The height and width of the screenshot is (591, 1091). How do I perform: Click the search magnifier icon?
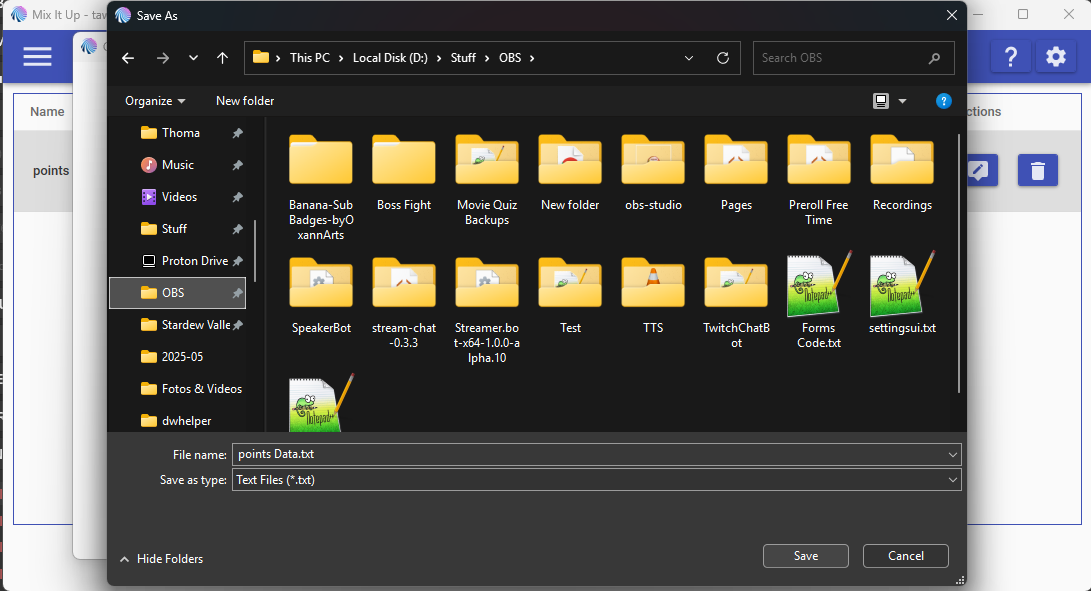click(934, 58)
